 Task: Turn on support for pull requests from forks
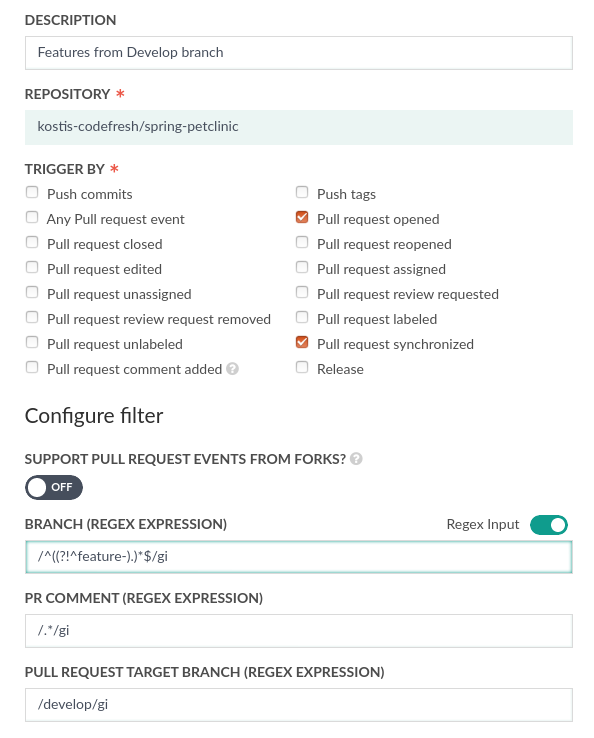(54, 487)
